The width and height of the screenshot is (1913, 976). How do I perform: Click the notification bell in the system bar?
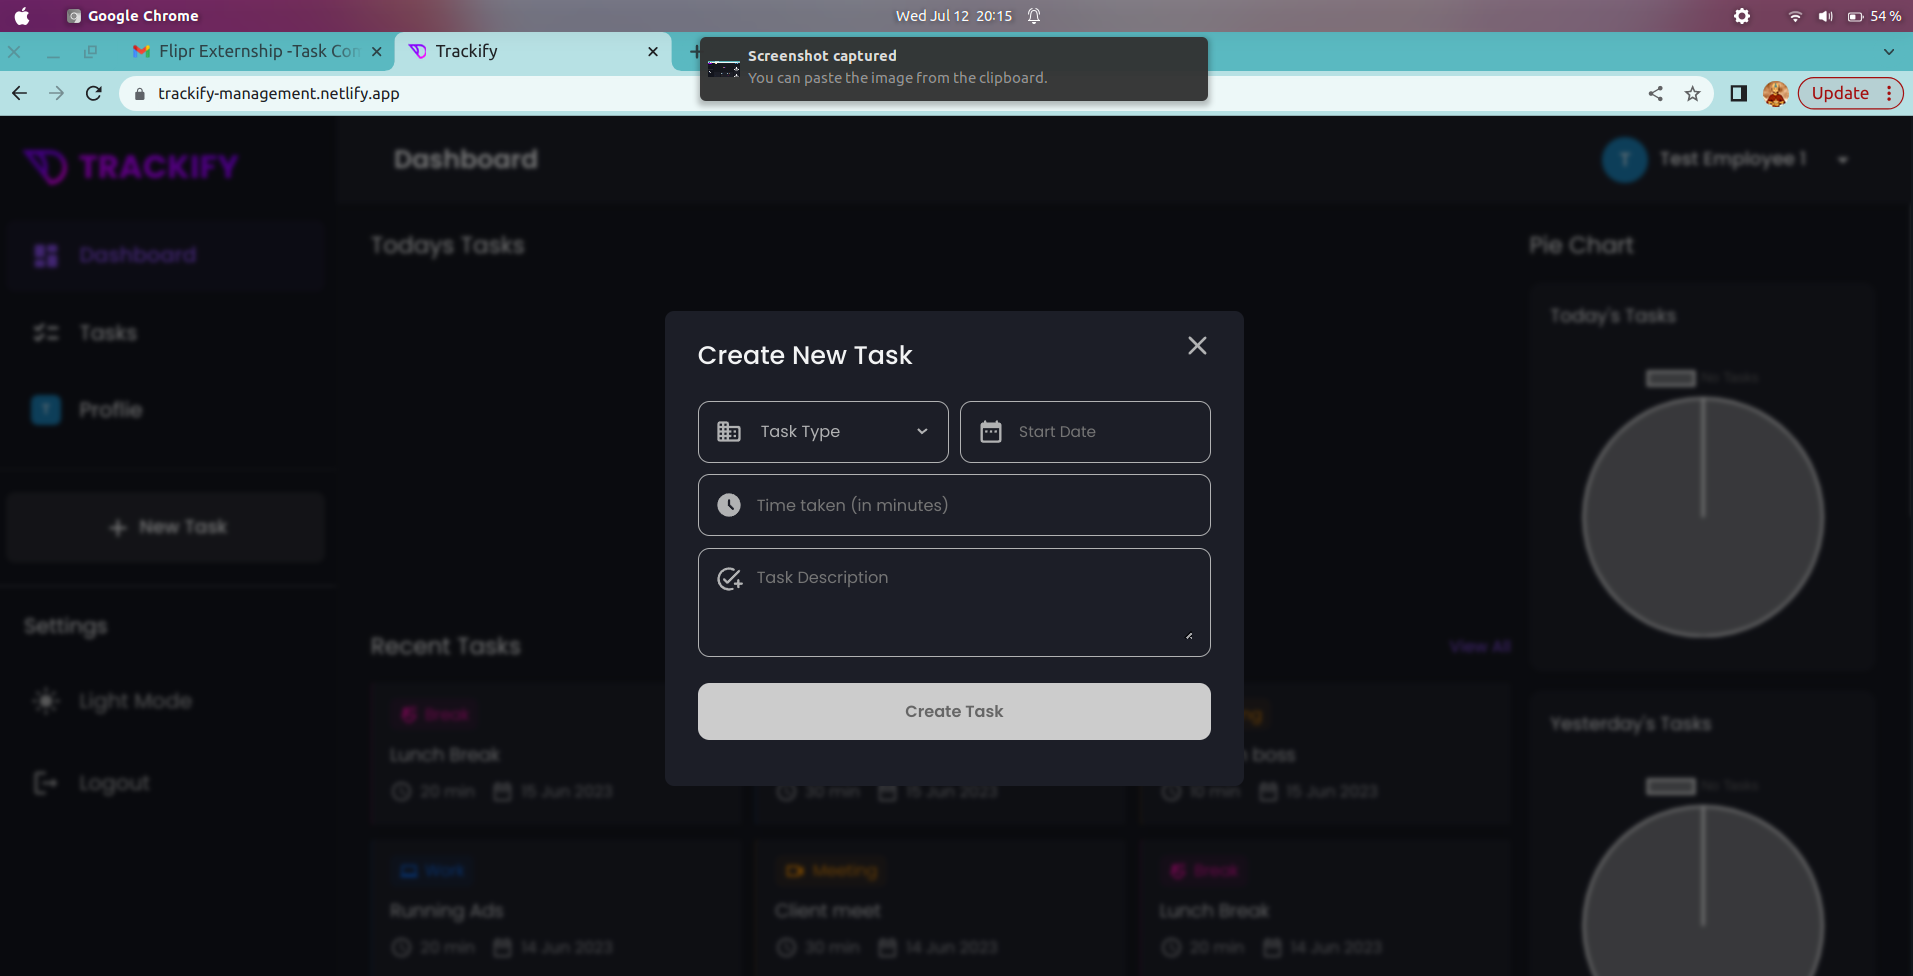pos(1034,16)
